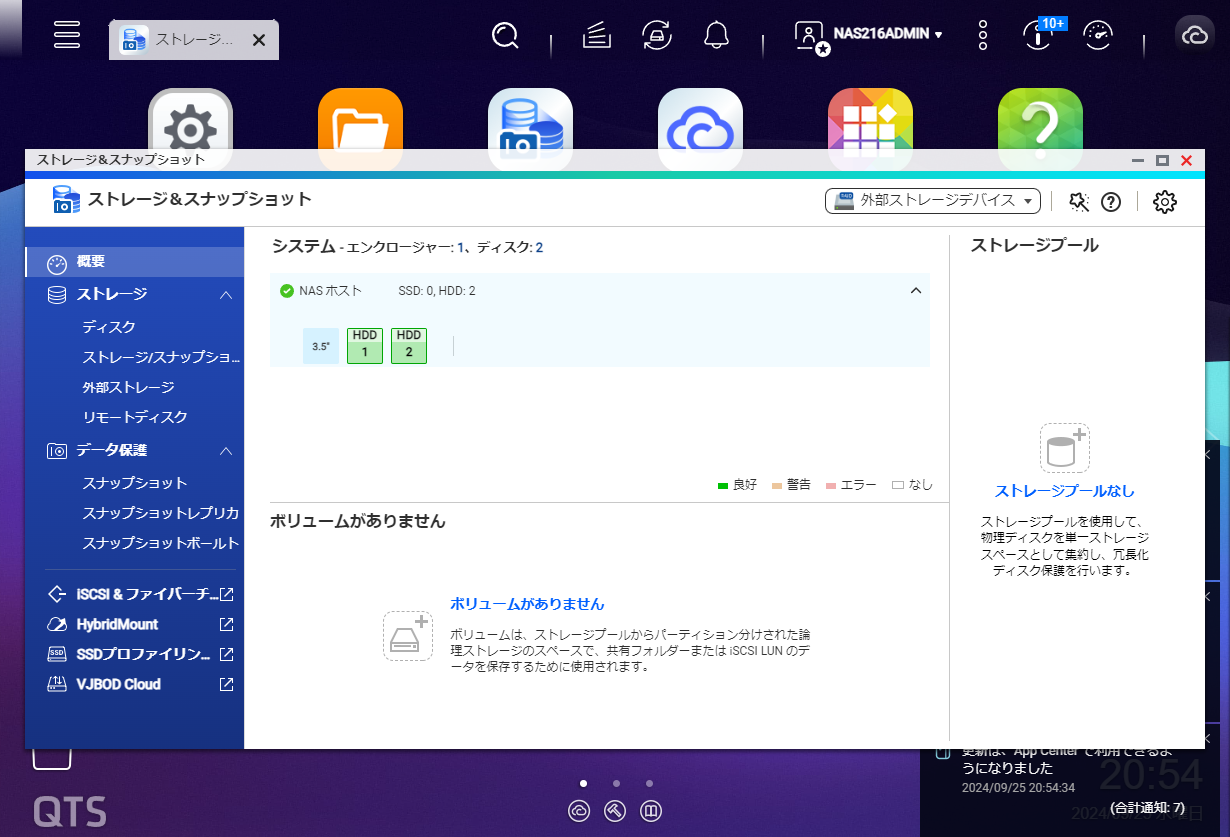Click the add volume drive icon

click(407, 635)
